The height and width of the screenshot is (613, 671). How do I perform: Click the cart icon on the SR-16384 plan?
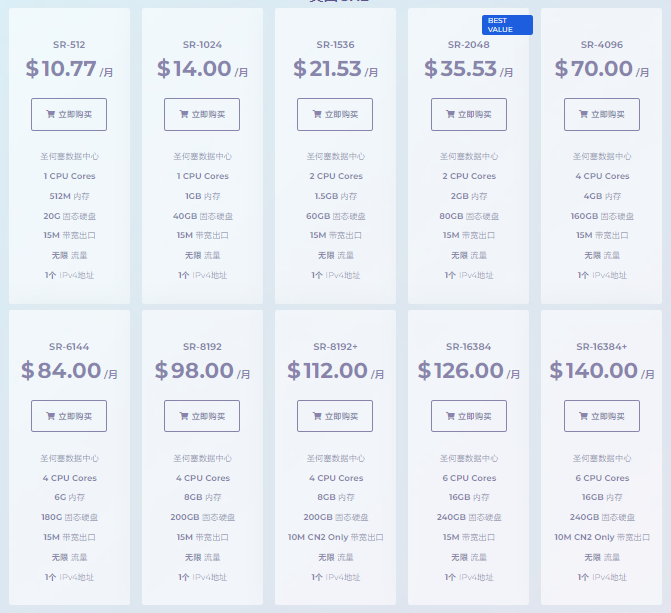tap(450, 416)
